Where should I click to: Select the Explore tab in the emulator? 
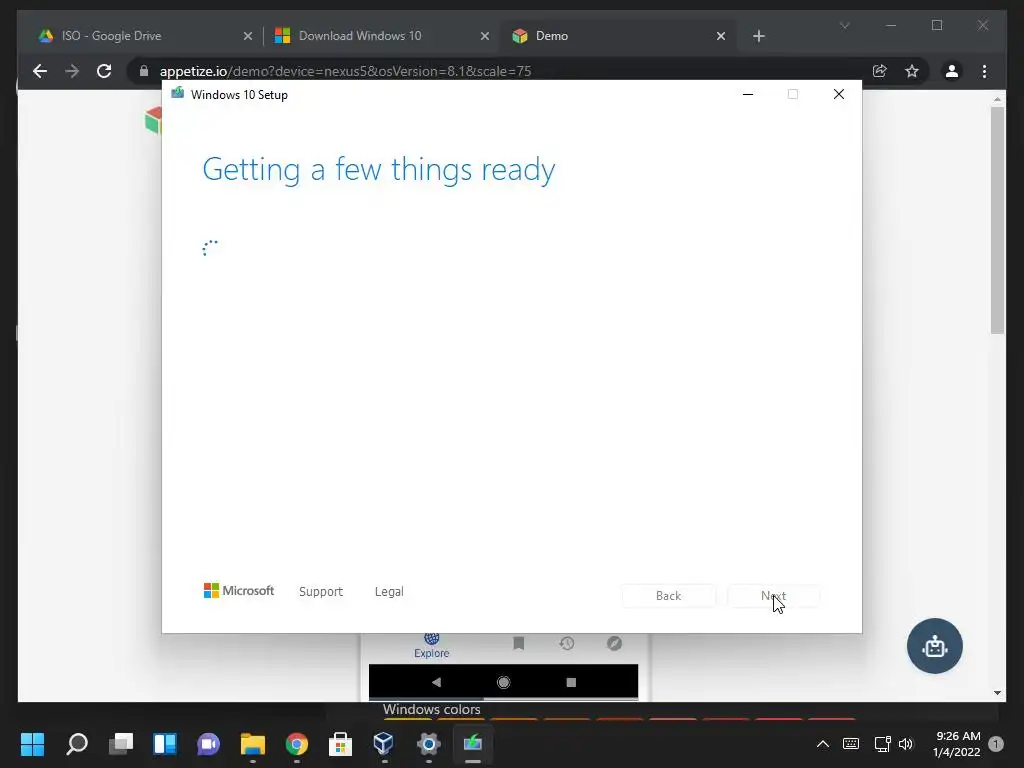[432, 645]
